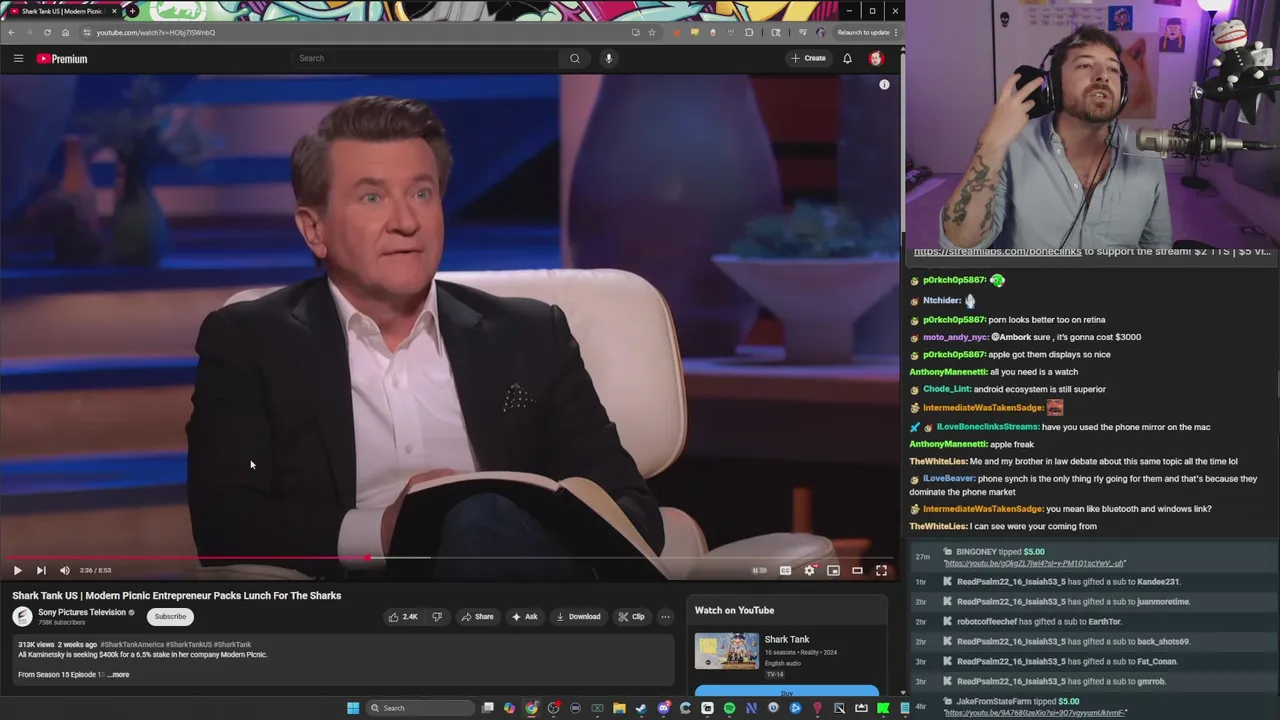Go to YouTube Premium home logo

coord(62,59)
